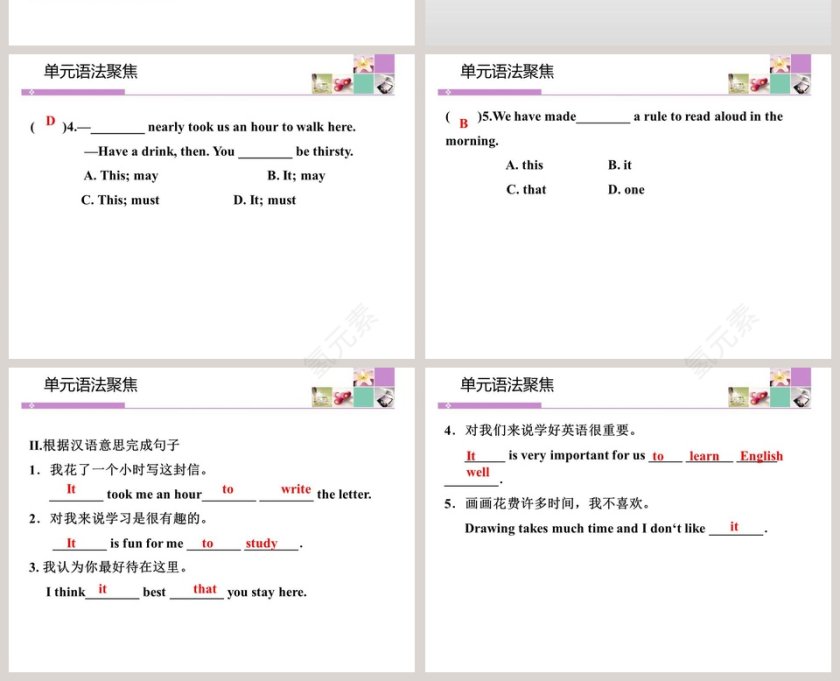Click the red answer 'write' in sentence 1
Image resolution: width=840 pixels, height=681 pixels.
point(296,489)
